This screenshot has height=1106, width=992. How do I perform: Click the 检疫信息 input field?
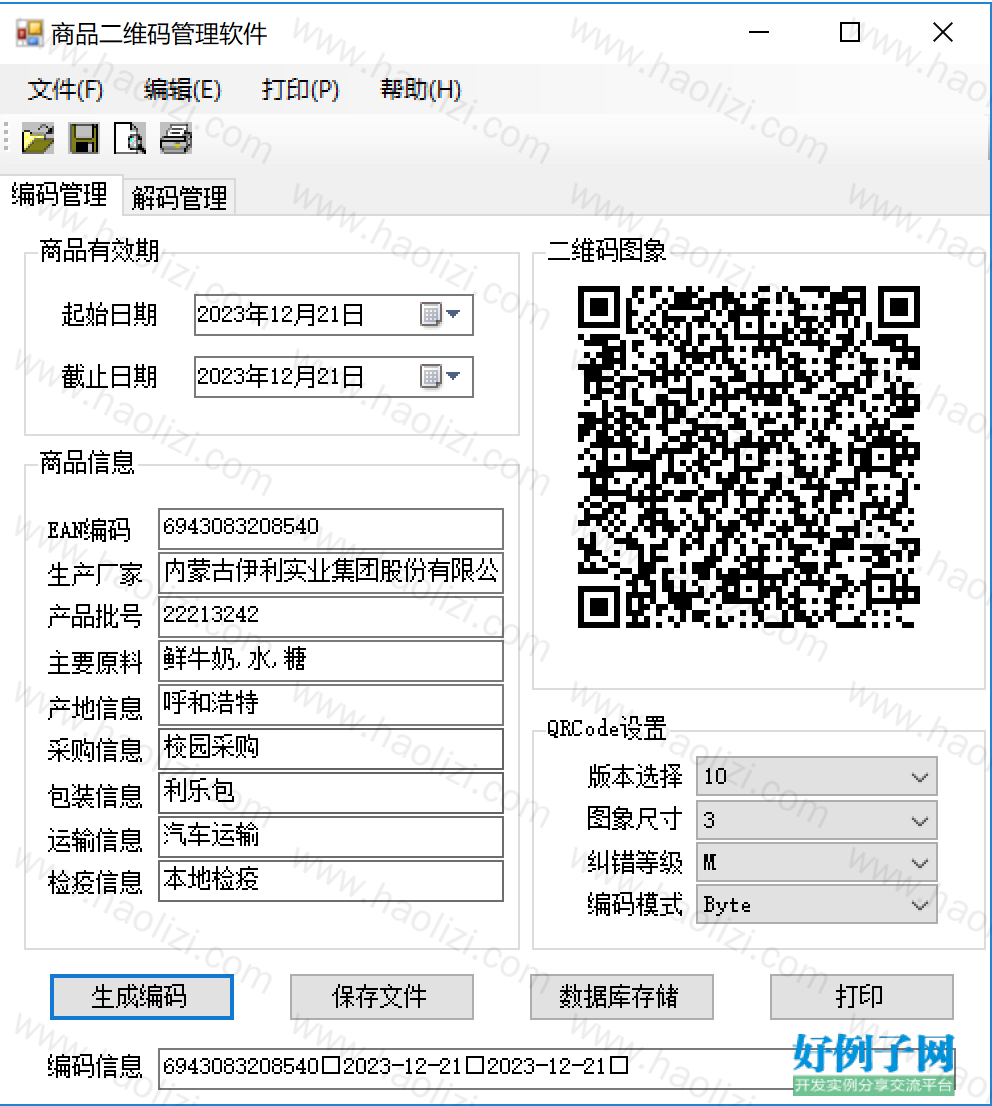[x=331, y=880]
